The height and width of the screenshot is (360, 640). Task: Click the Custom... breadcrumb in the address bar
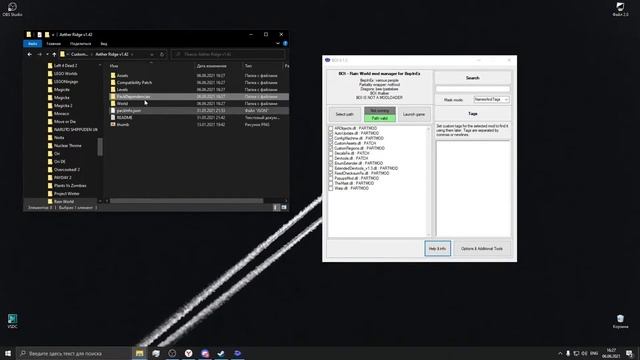(79, 54)
